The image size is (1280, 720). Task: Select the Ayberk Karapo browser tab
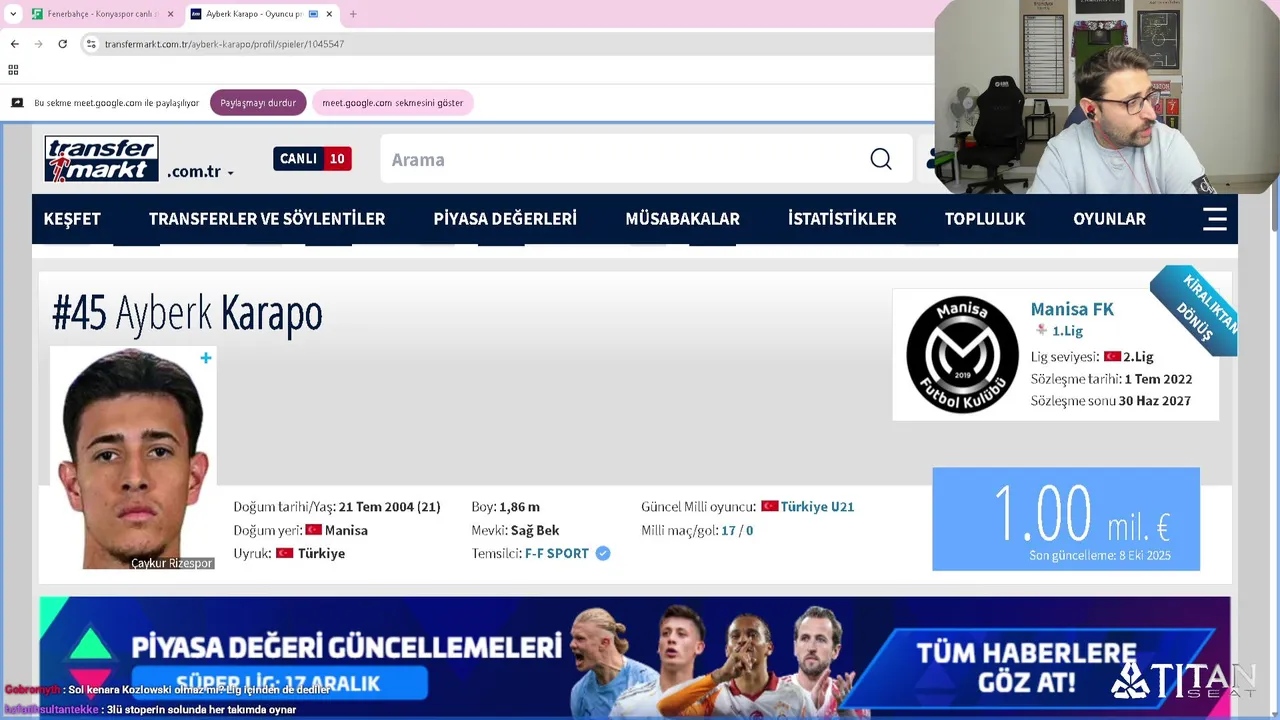(262, 14)
